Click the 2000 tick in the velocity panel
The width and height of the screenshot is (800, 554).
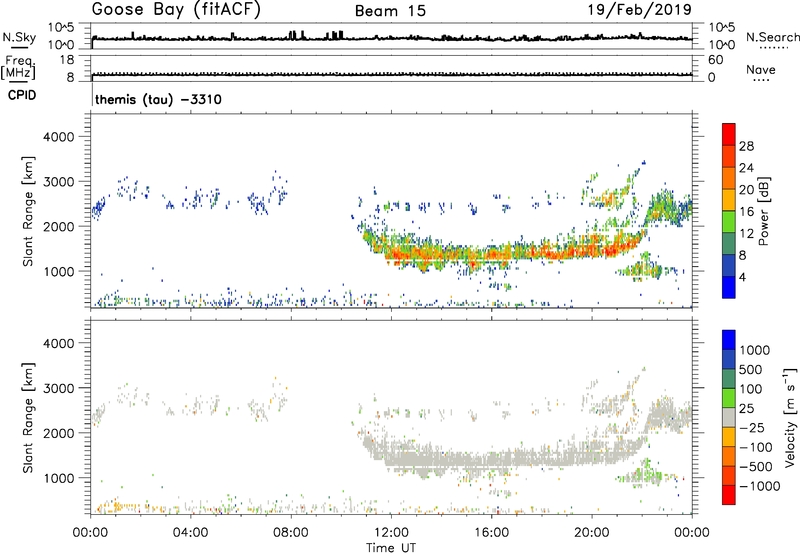pos(58,433)
